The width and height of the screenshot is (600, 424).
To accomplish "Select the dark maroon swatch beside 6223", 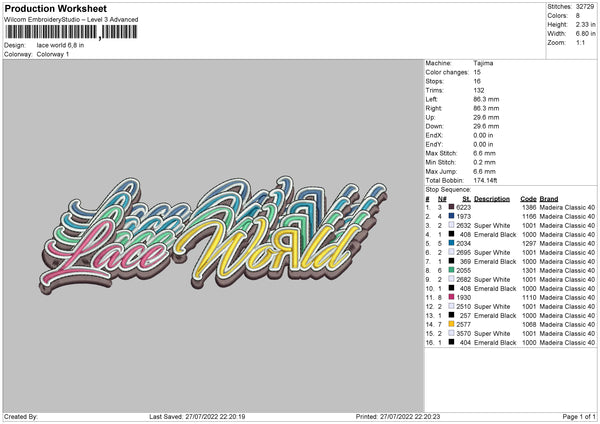I will click(452, 207).
